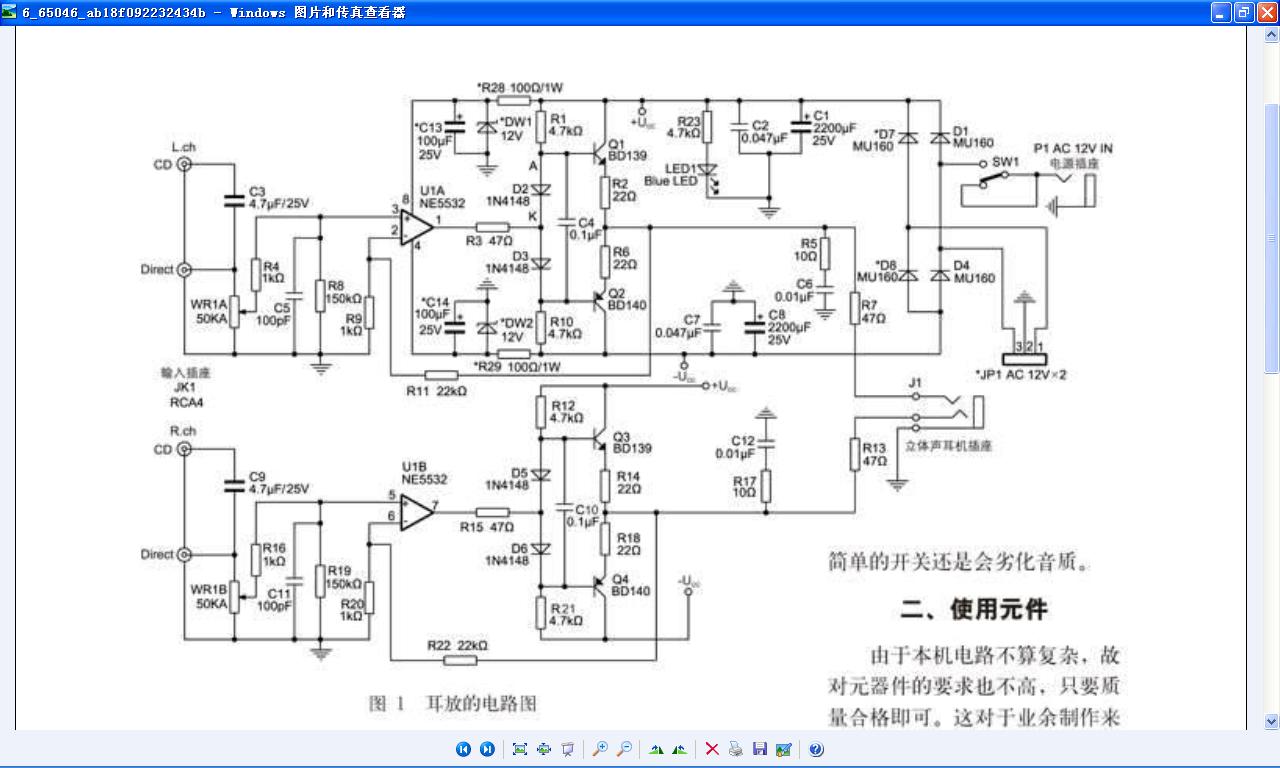Click the 'L.ch' channel label
Viewport: 1280px width, 768px height.
pos(183,147)
